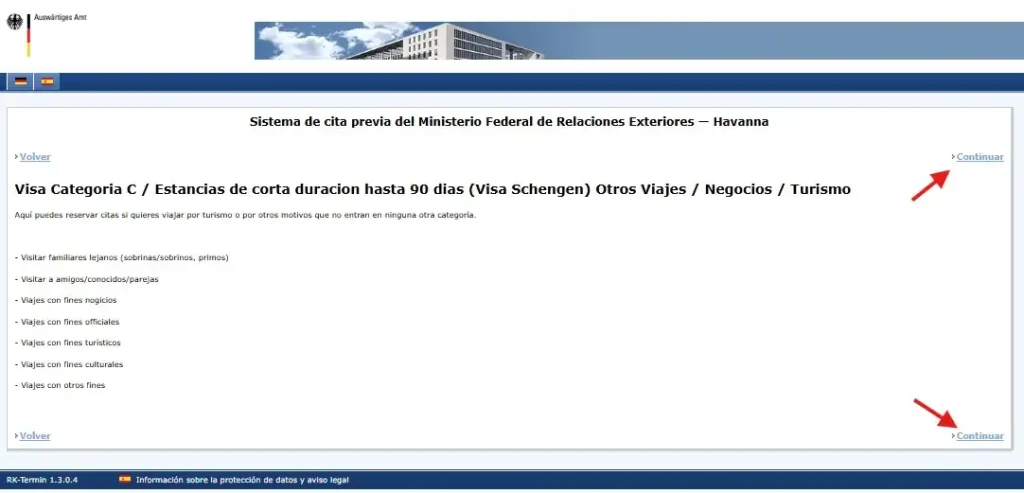Click 'Viajes con fines officiales' line
Screen dimensions: 1024x493
(67, 321)
